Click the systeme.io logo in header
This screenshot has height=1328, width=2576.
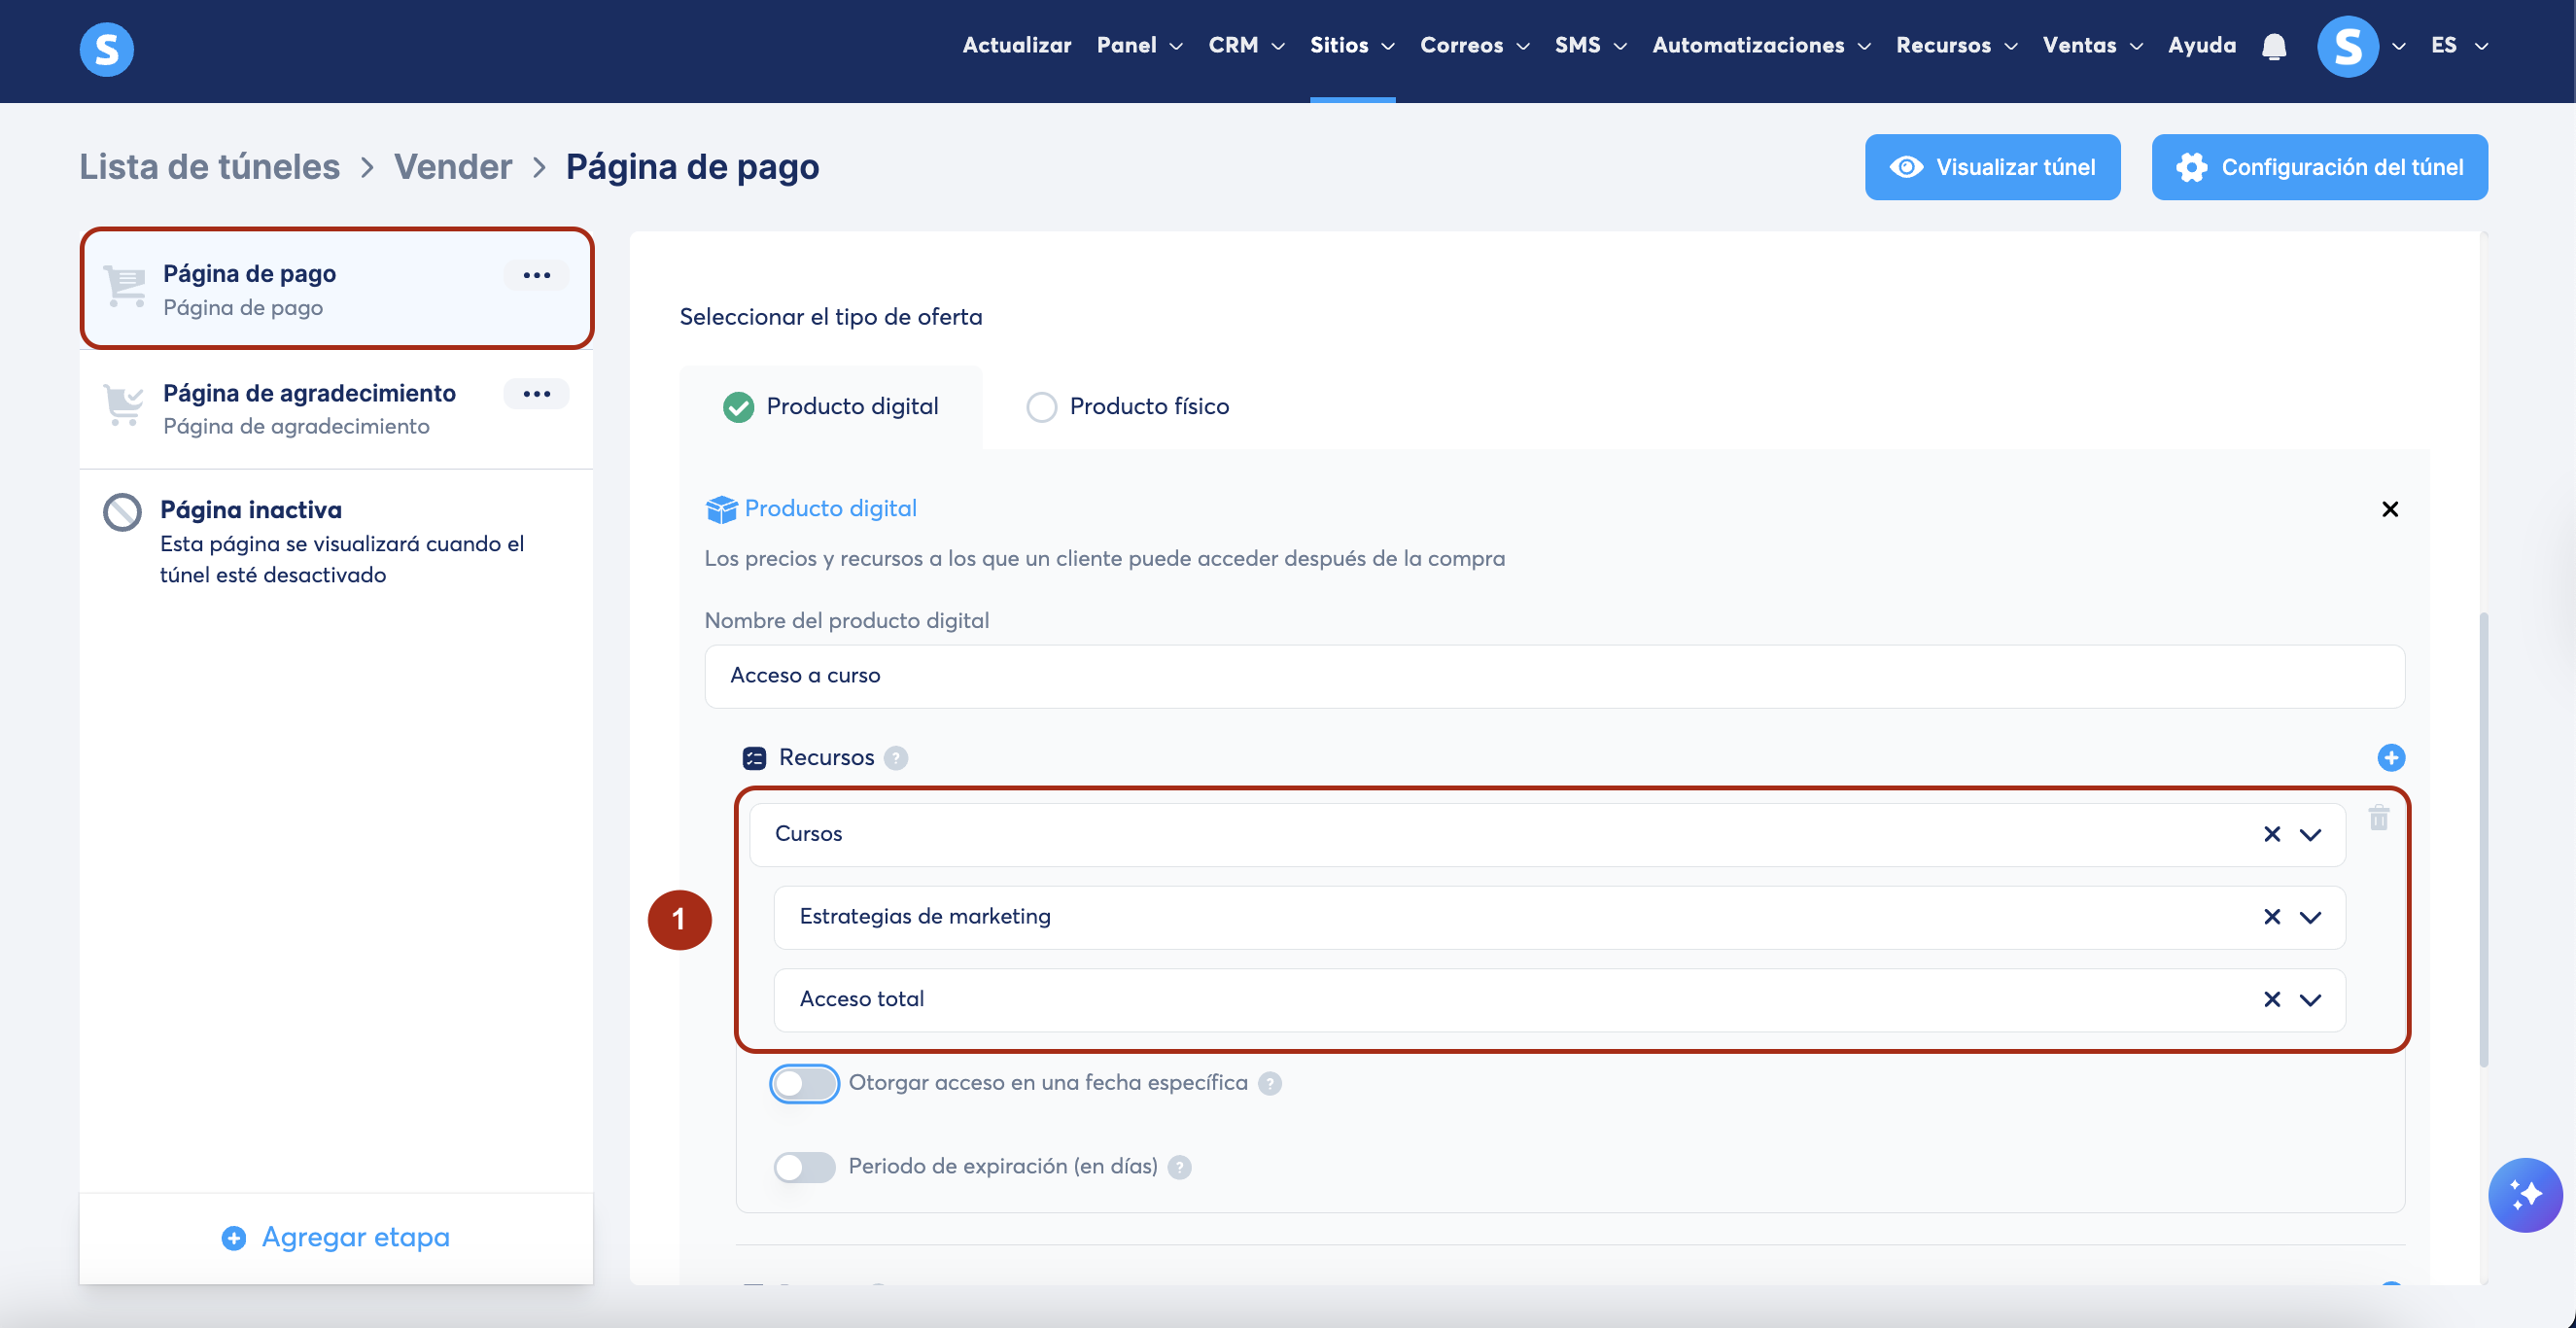tap(106, 48)
